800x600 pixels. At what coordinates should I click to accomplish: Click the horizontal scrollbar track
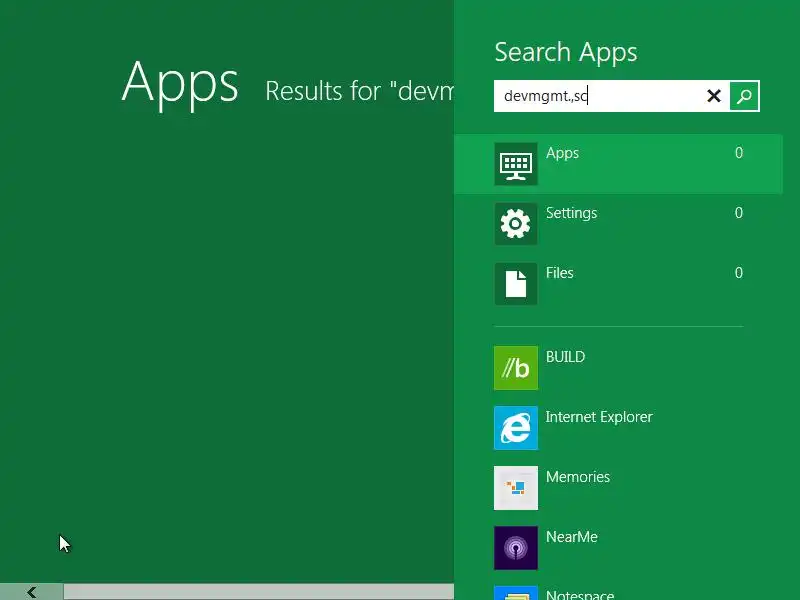[x=259, y=592]
